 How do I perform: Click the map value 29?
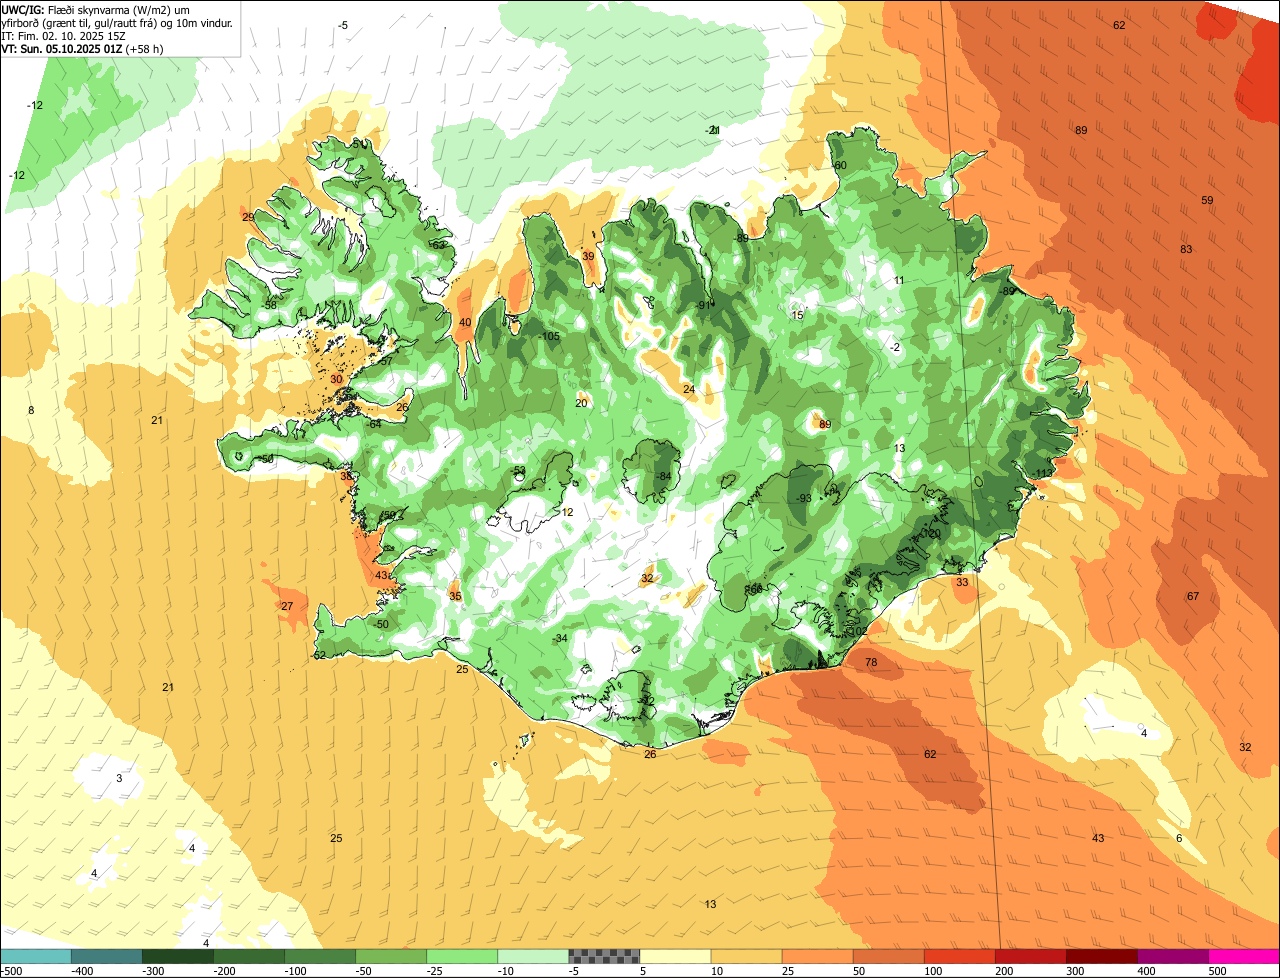(247, 217)
